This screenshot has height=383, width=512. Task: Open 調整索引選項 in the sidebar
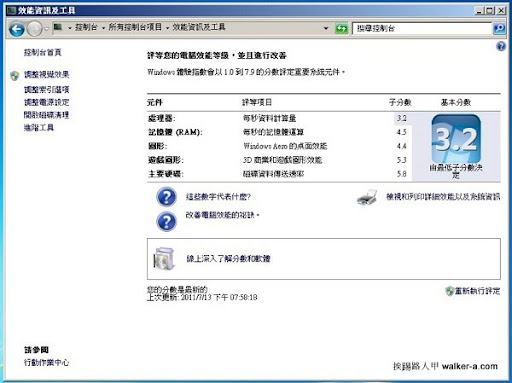(46, 89)
